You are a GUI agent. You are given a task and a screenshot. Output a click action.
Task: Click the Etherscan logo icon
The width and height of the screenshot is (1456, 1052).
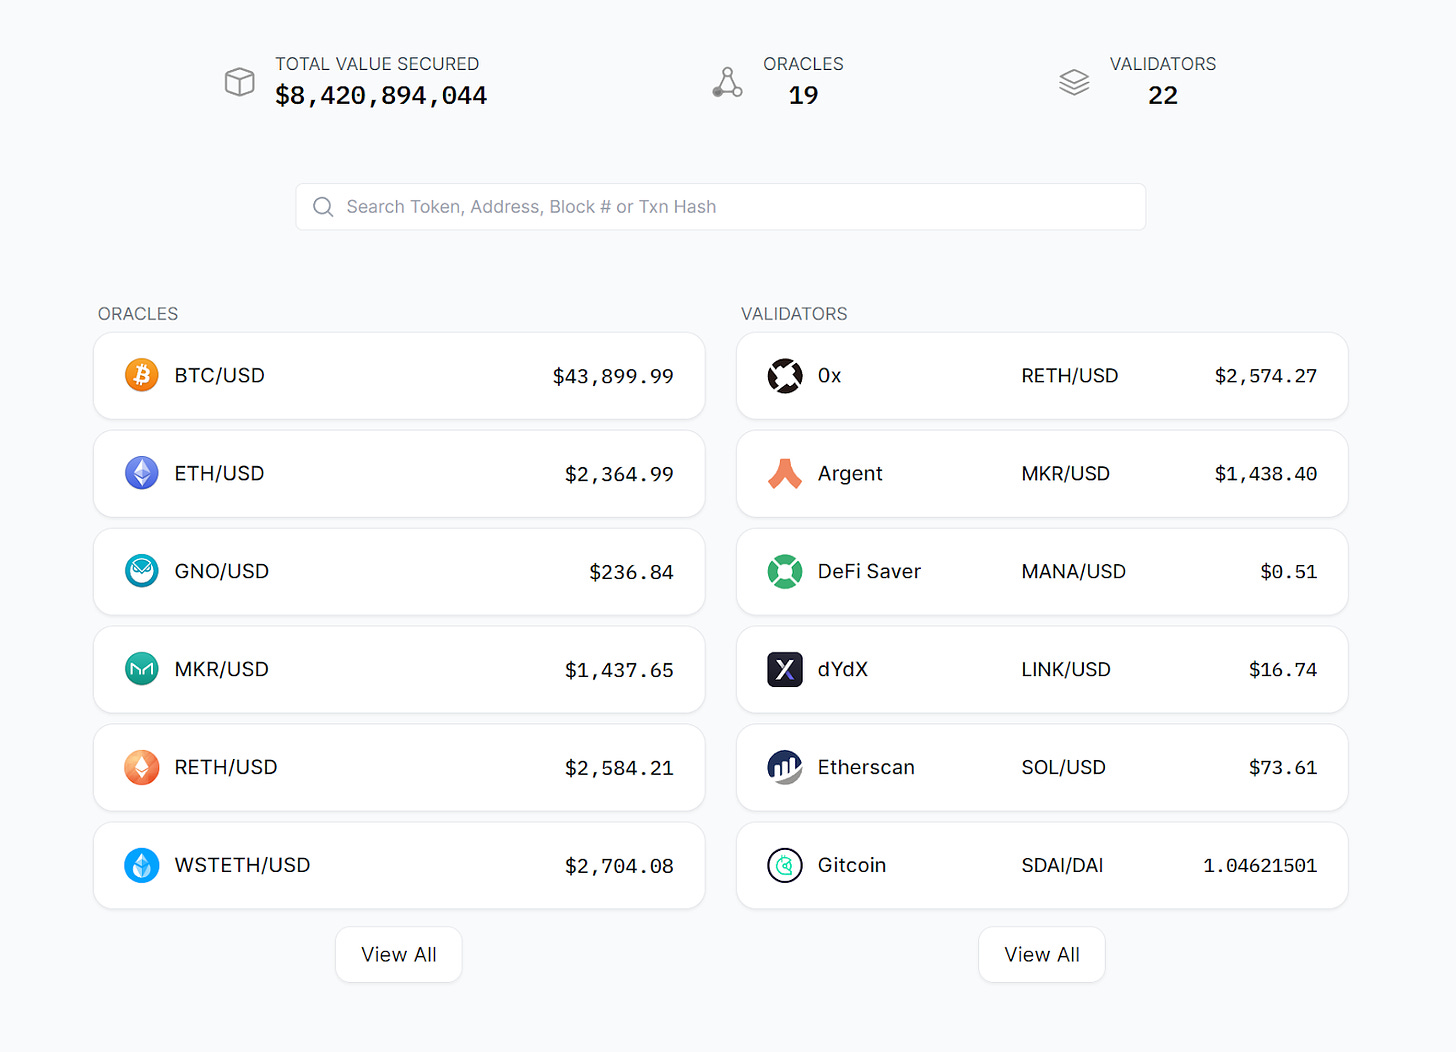coord(785,767)
